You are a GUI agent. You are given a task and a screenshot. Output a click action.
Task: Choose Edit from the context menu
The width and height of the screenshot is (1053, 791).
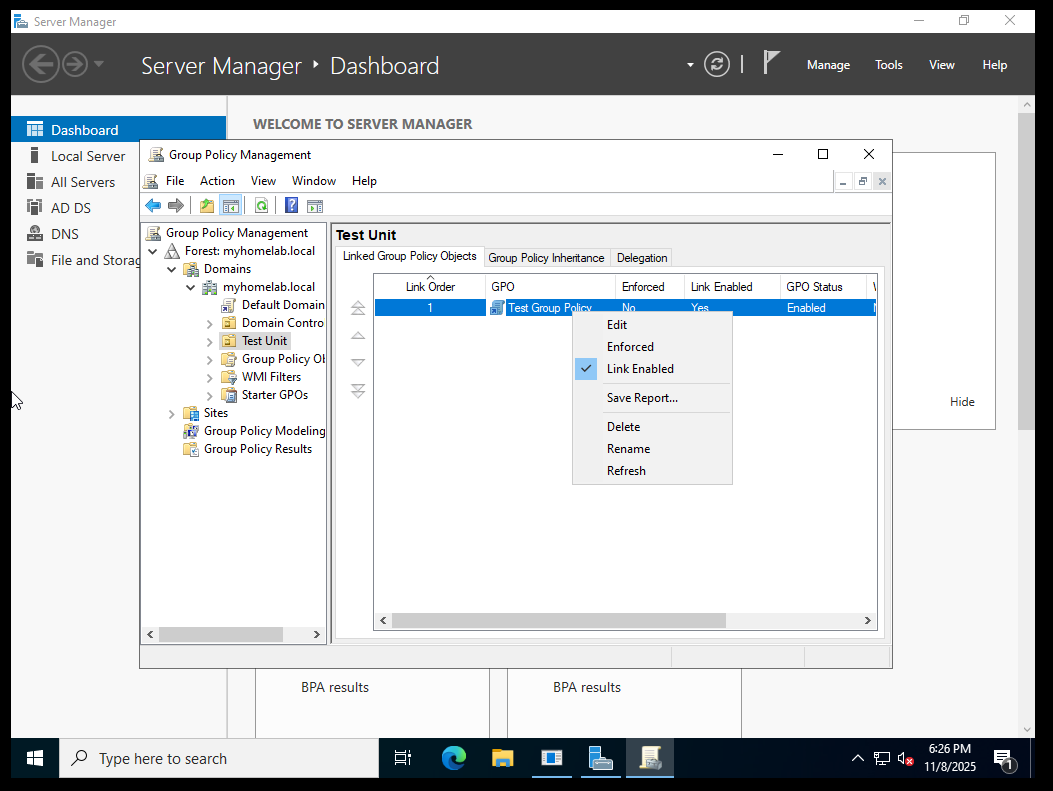coord(617,325)
